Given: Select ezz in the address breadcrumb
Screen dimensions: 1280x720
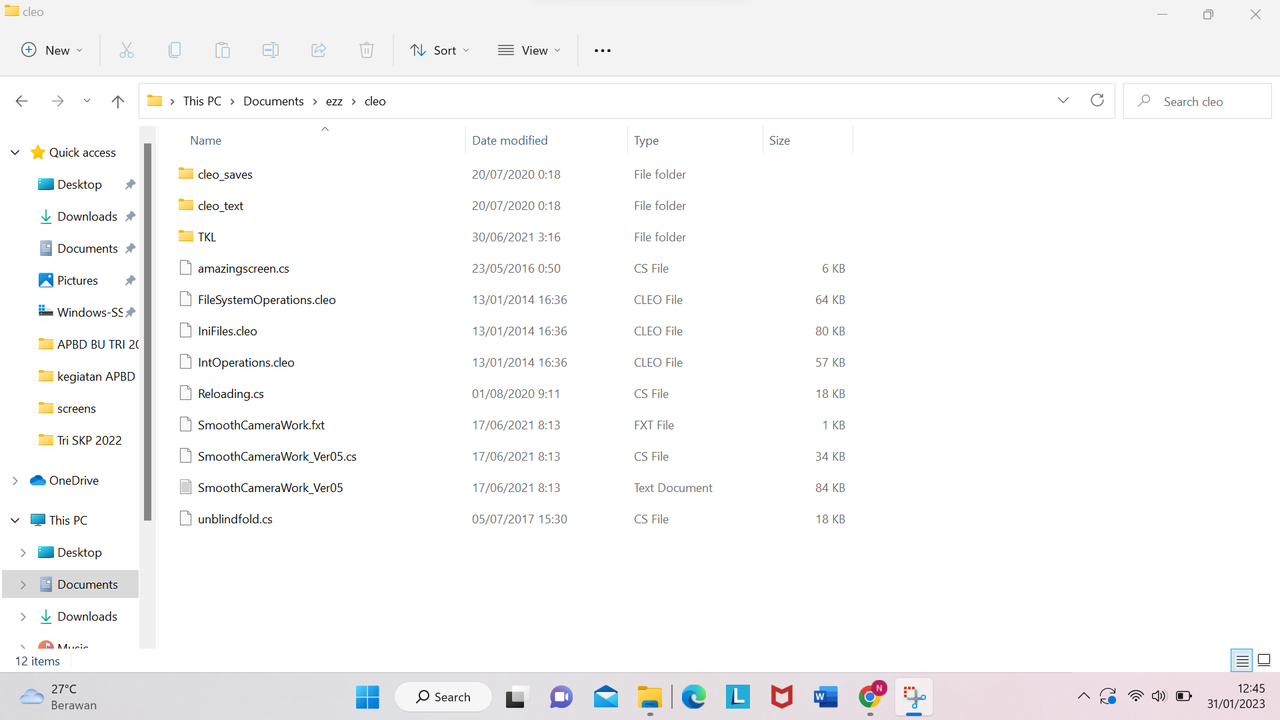Looking at the screenshot, I should [x=334, y=101].
